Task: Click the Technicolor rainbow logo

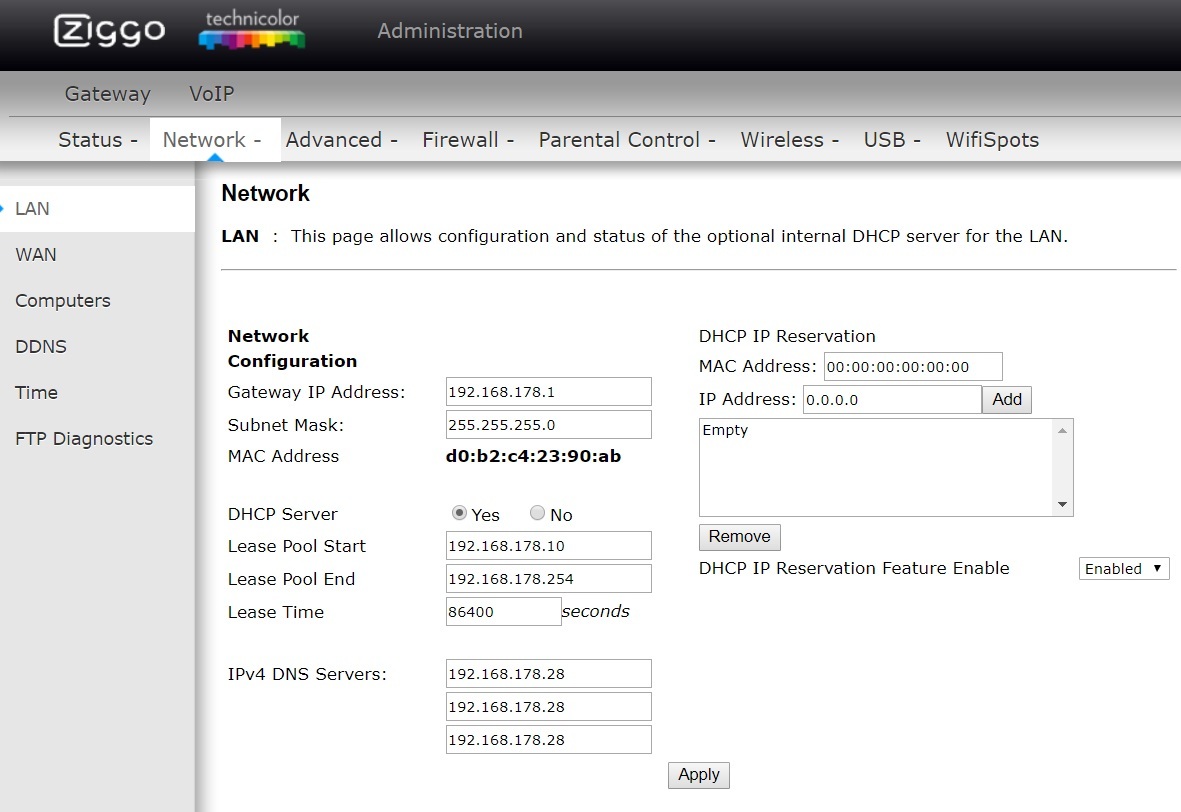Action: pyautogui.click(x=251, y=31)
